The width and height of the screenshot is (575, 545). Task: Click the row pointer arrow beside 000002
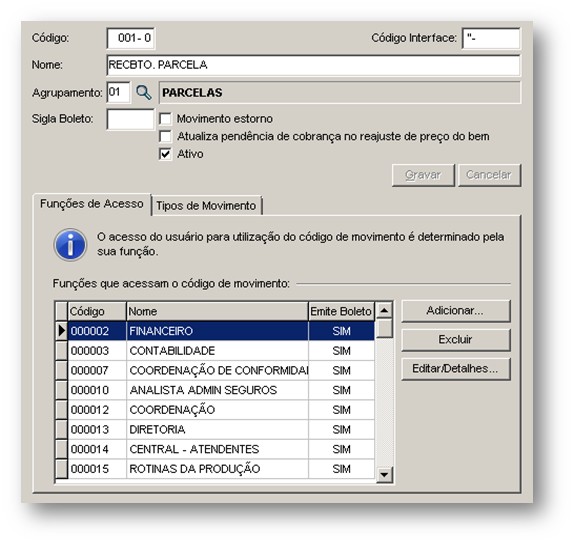point(62,331)
